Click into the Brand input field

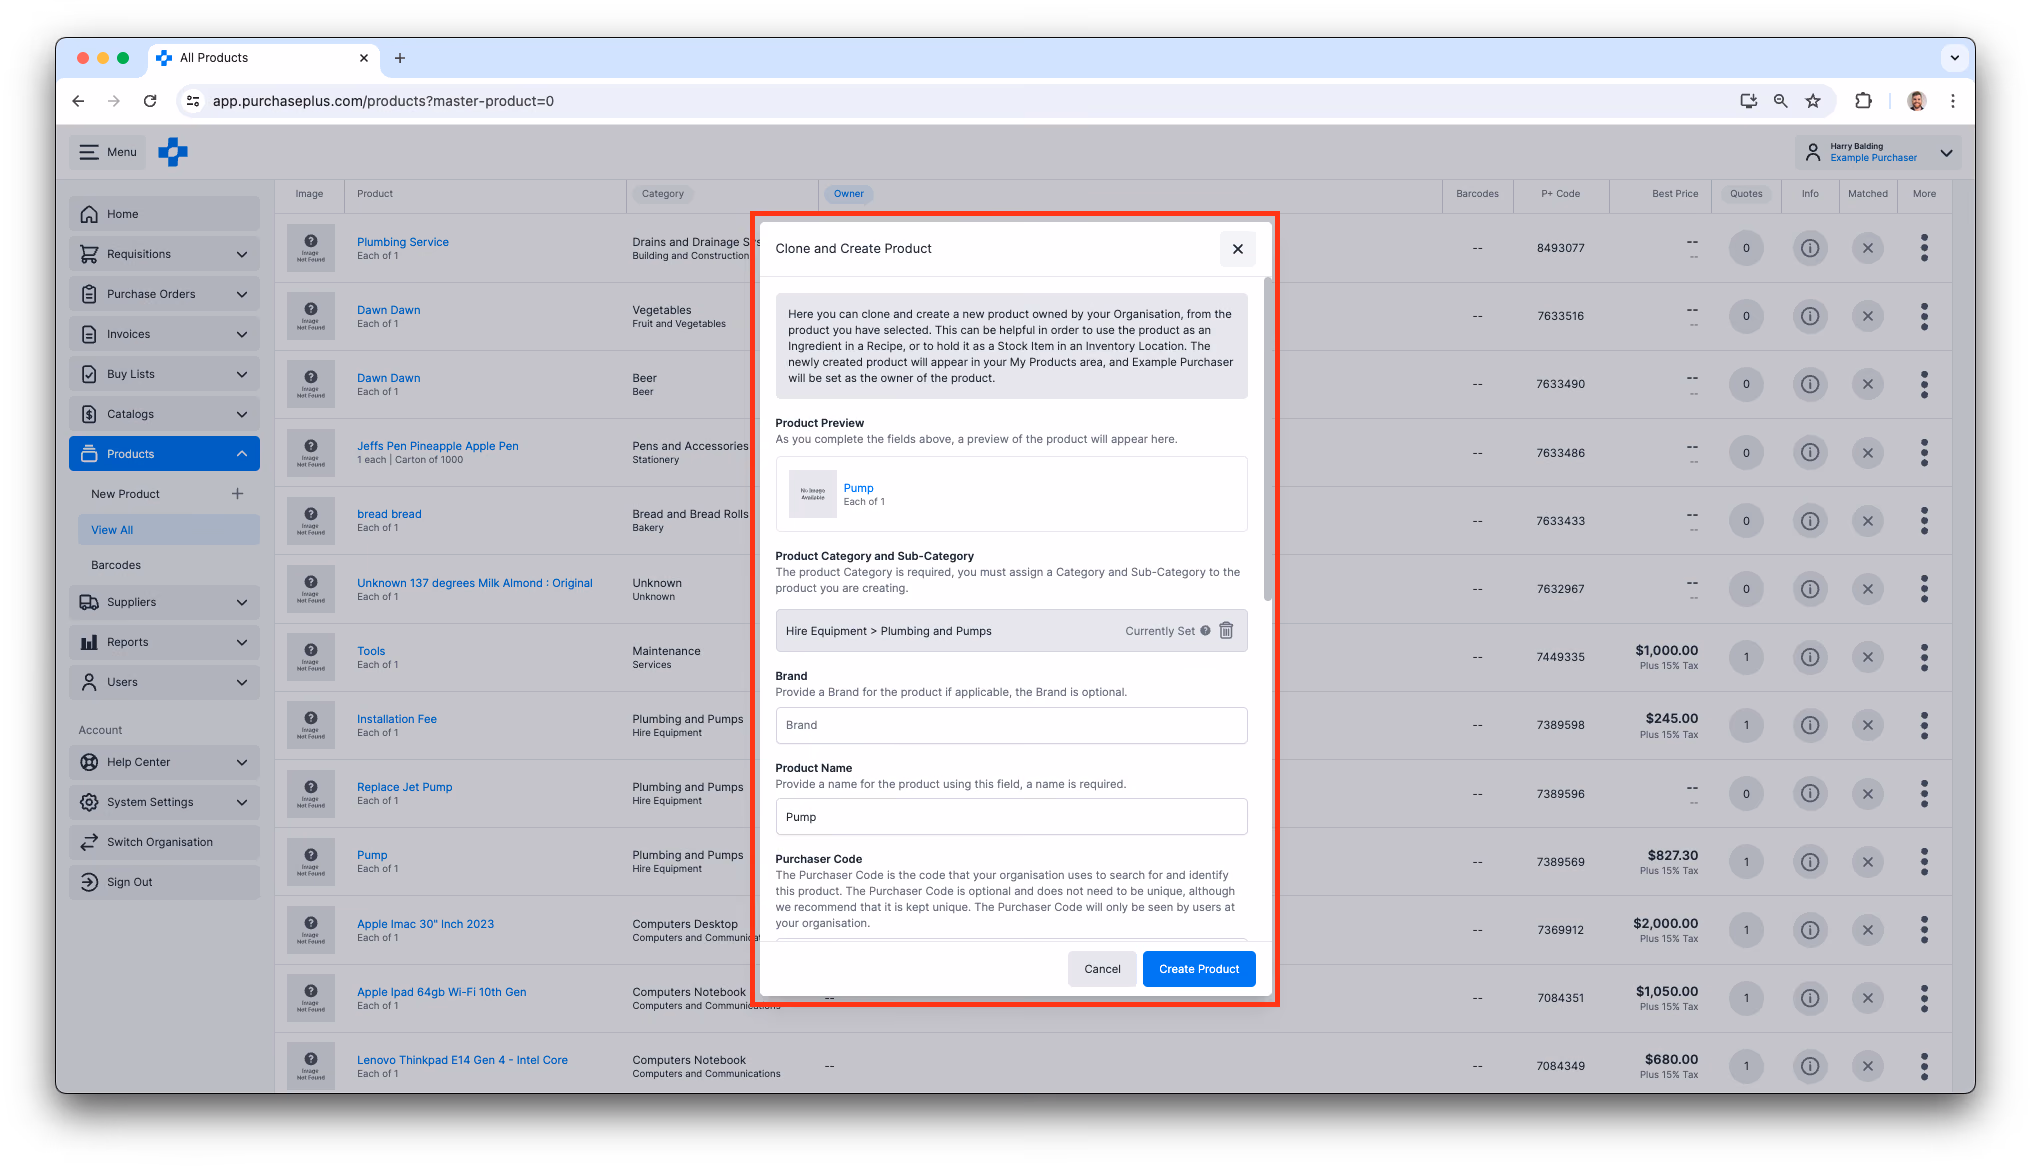coord(1011,725)
